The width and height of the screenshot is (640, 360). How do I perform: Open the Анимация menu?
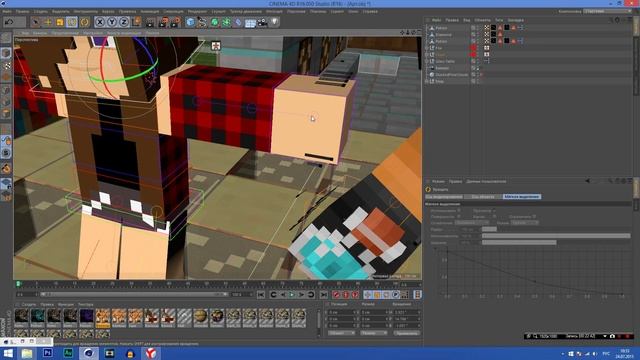[x=150, y=11]
